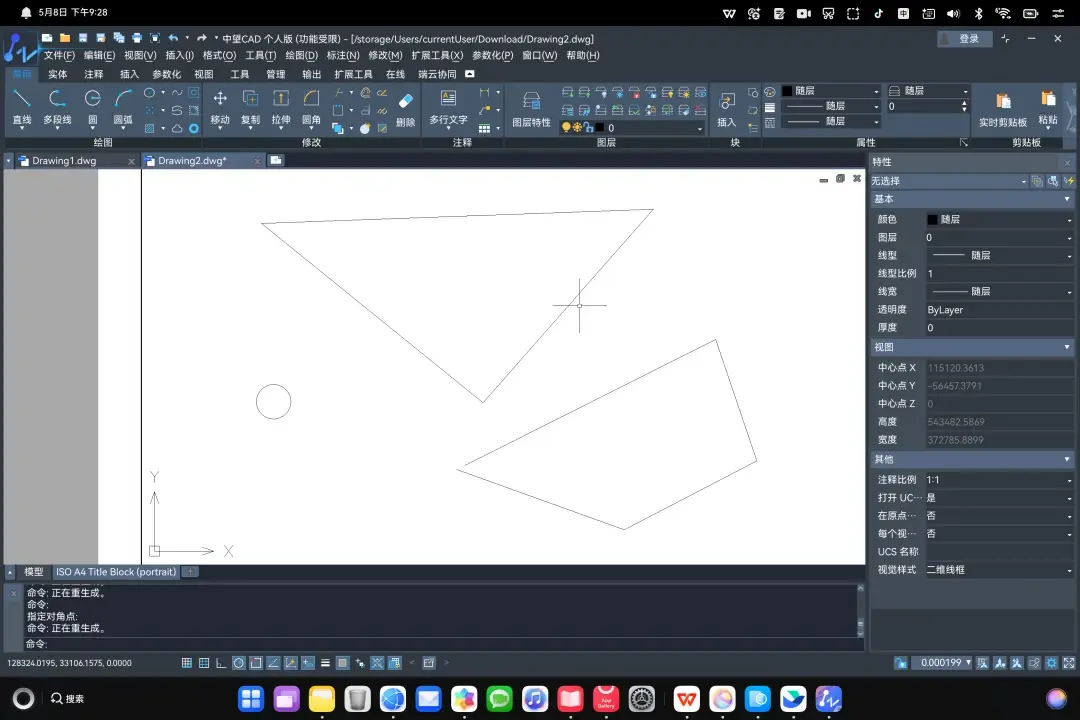Select the 拉伸 stretch tool
Screen dimensions: 1080x720
coord(280,107)
